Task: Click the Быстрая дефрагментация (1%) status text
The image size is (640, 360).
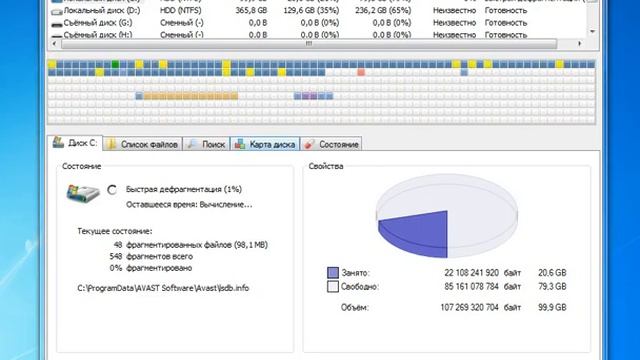Action: (x=184, y=189)
